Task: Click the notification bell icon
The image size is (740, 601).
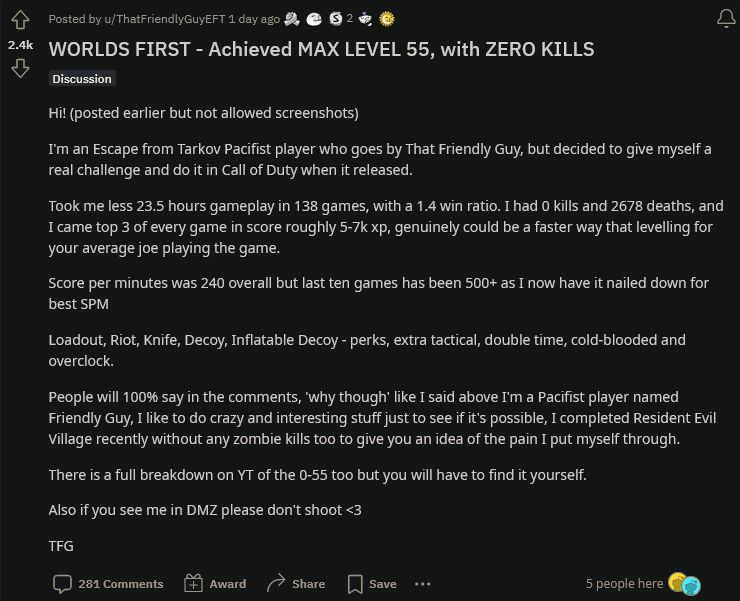Action: click(x=726, y=19)
